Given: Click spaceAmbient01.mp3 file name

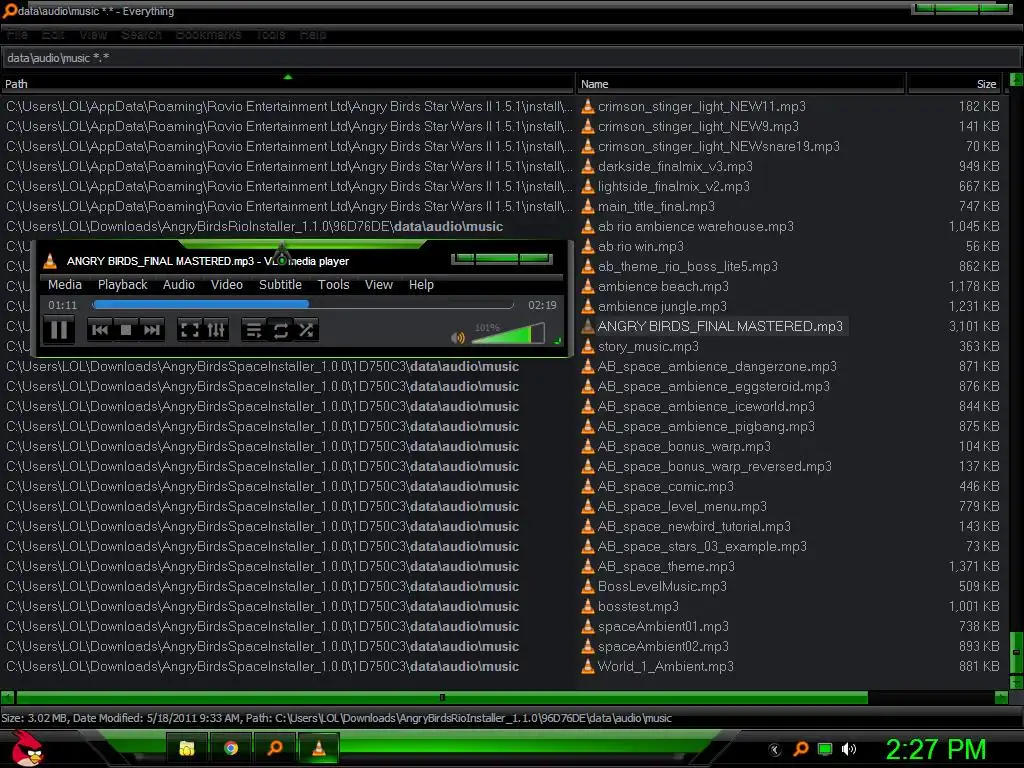Looking at the screenshot, I should (663, 626).
